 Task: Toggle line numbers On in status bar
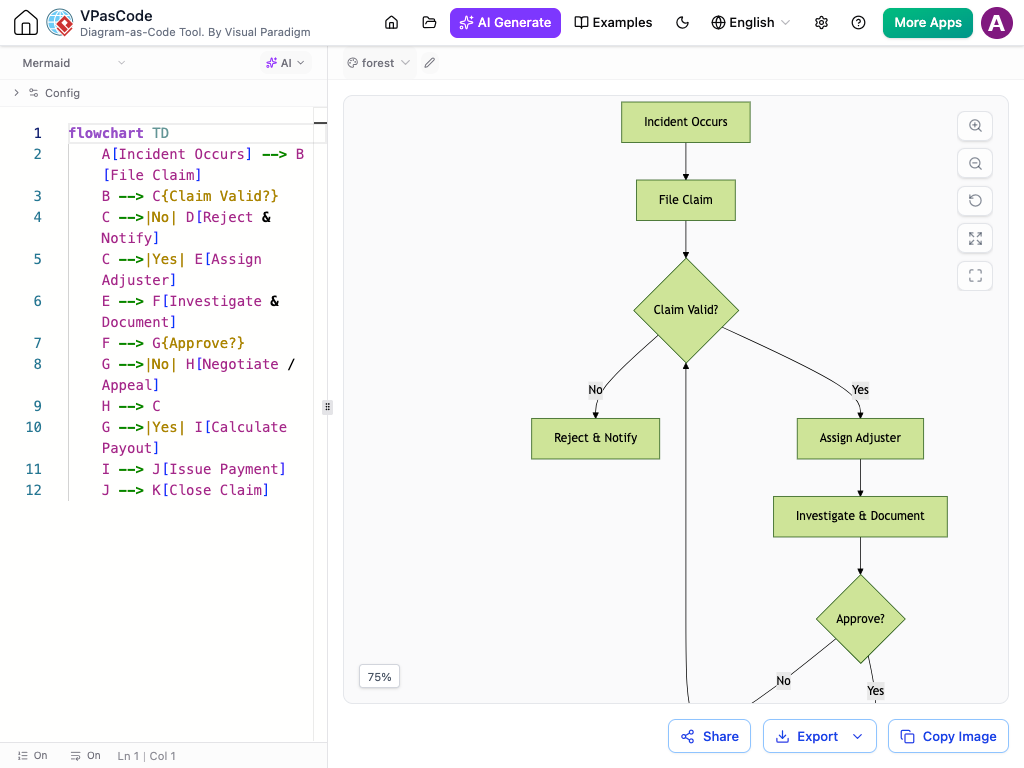[32, 756]
